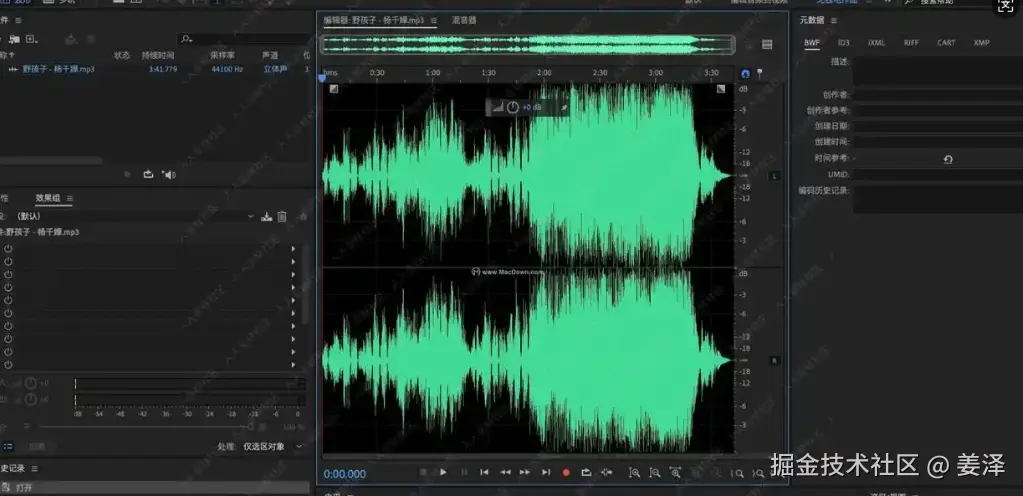This screenshot has width=1023, height=496.
Task: Click the 声道 column header
Action: 270,55
